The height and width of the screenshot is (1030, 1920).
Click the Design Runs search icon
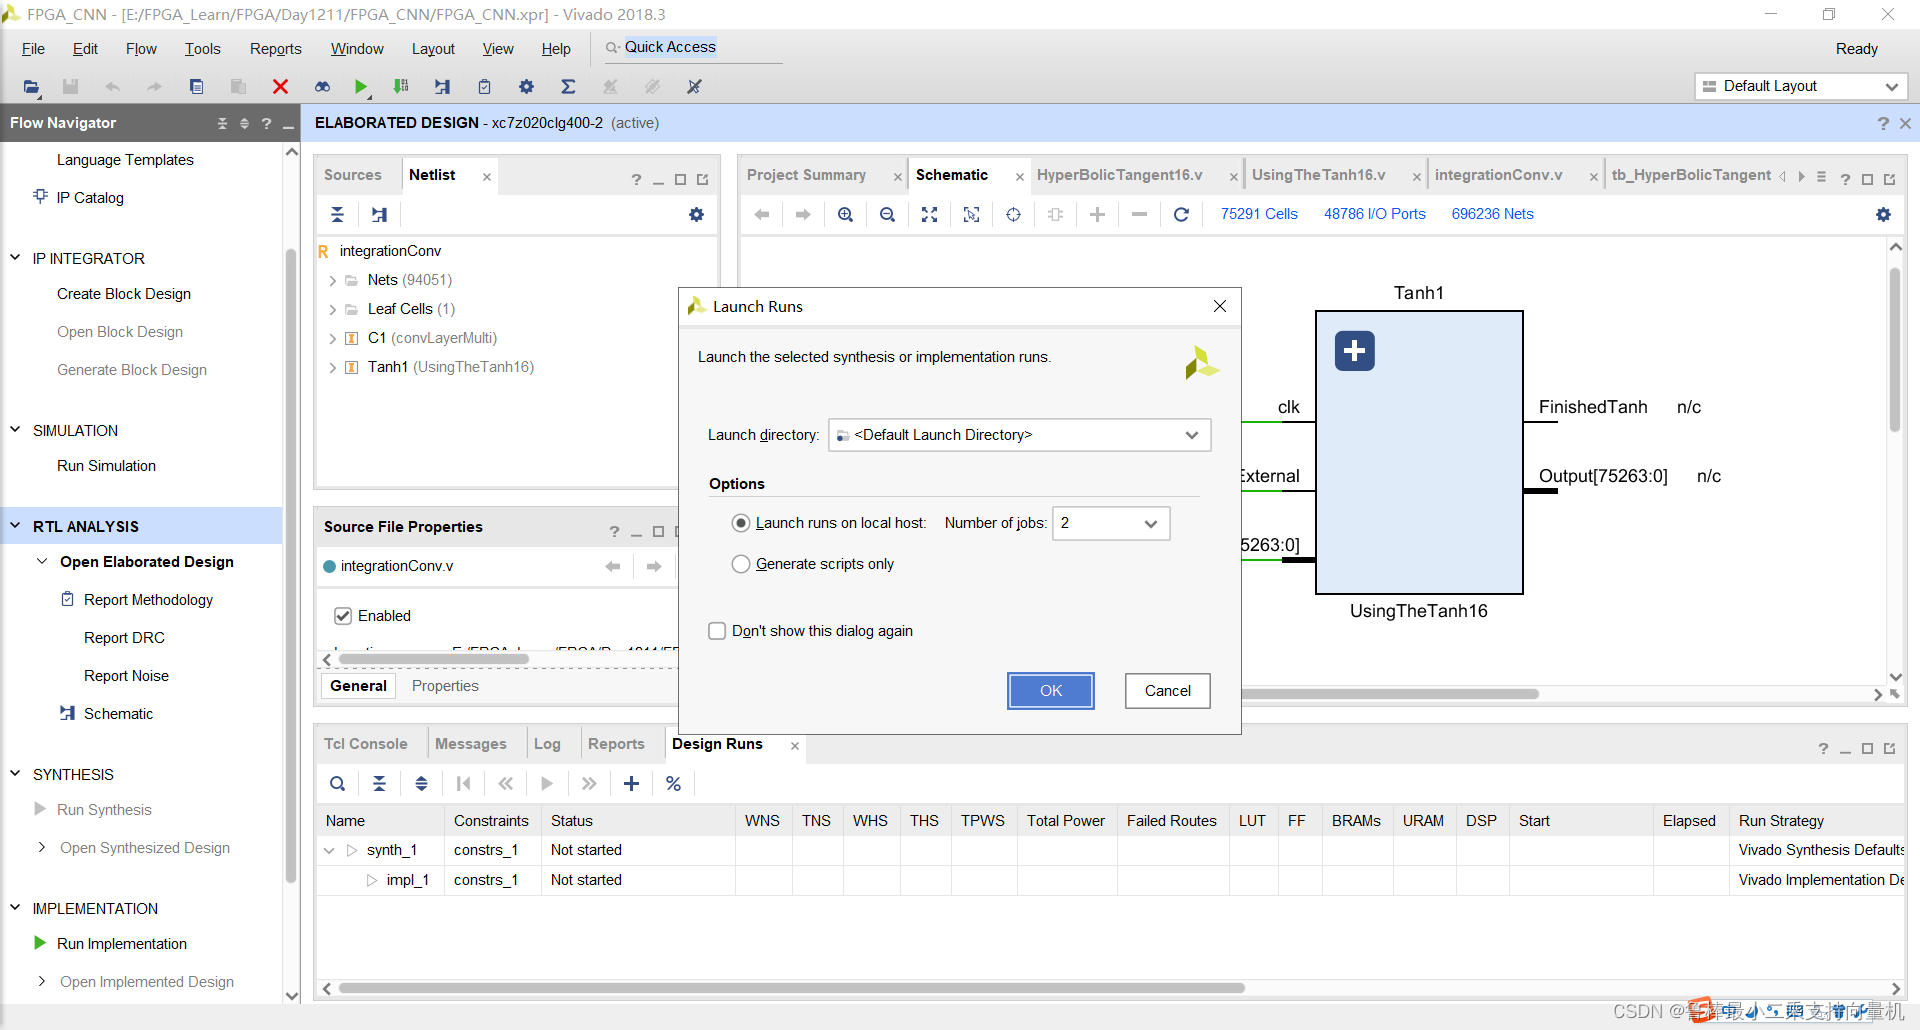coord(337,784)
